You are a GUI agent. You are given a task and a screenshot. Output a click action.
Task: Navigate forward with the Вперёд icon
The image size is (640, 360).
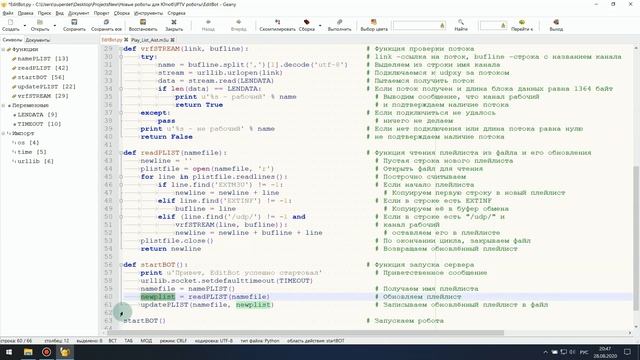pyautogui.click(x=239, y=22)
